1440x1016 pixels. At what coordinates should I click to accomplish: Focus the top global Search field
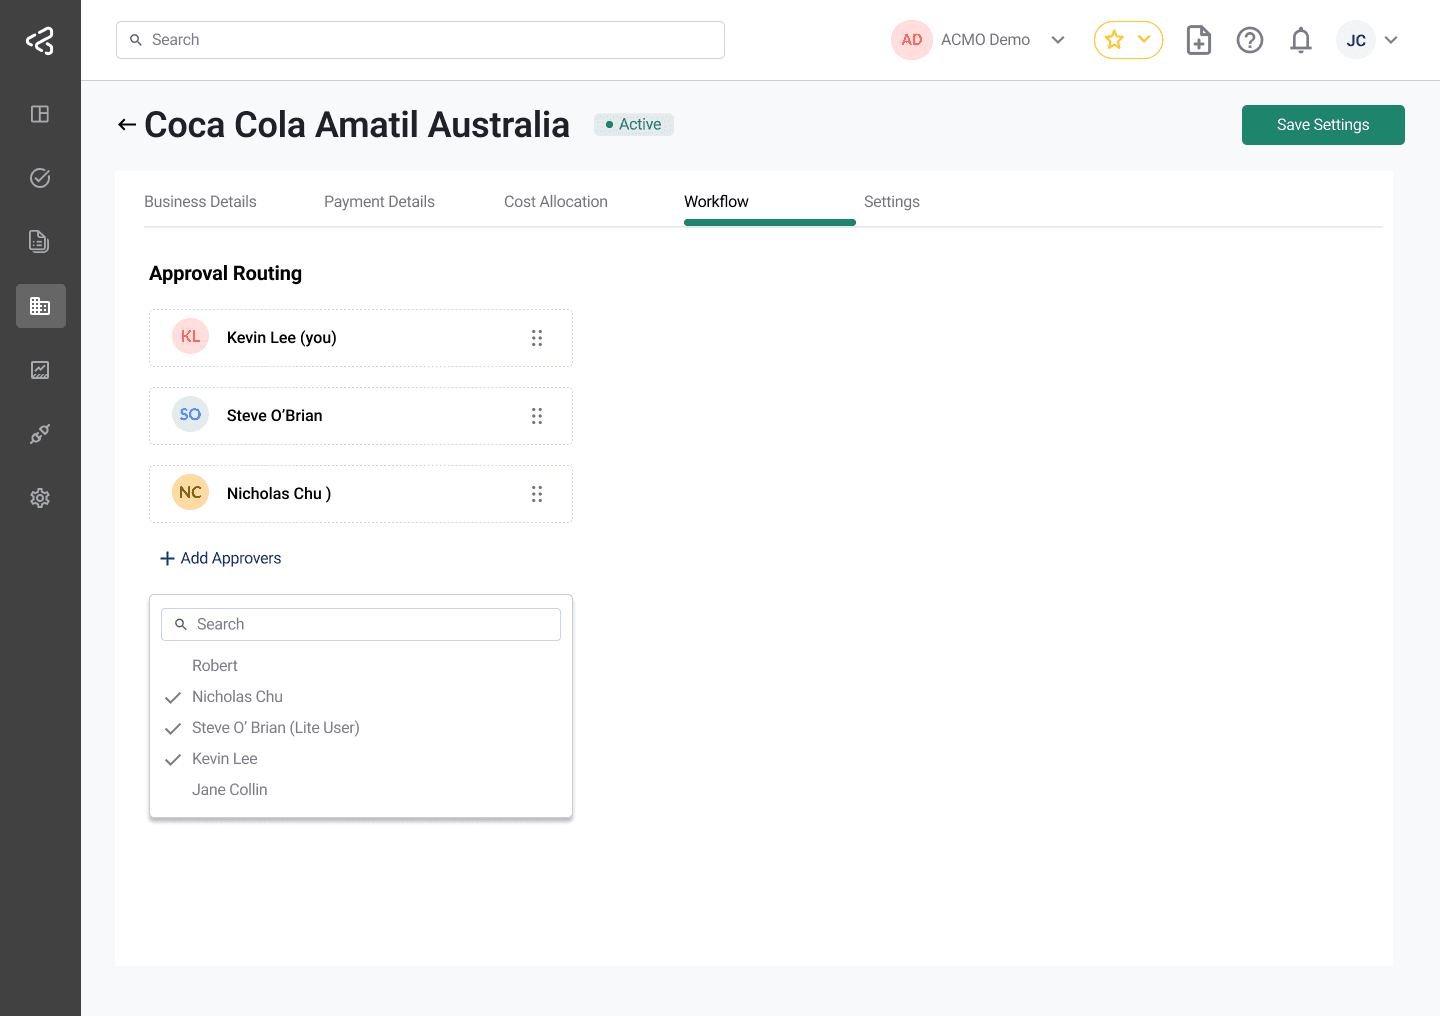420,40
